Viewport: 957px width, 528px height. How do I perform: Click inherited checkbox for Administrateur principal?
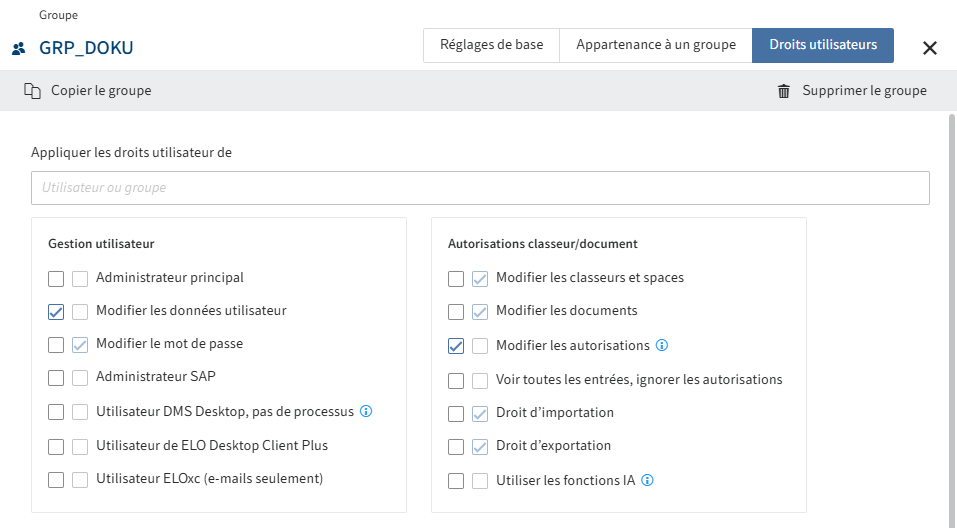pyautogui.click(x=80, y=279)
